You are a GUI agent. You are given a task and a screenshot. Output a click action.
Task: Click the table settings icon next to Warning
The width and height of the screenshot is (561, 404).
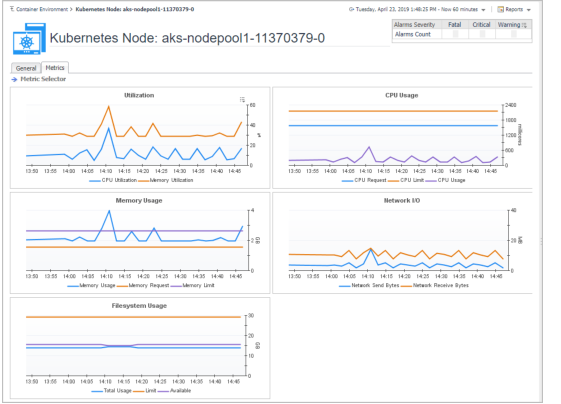tap(524, 25)
